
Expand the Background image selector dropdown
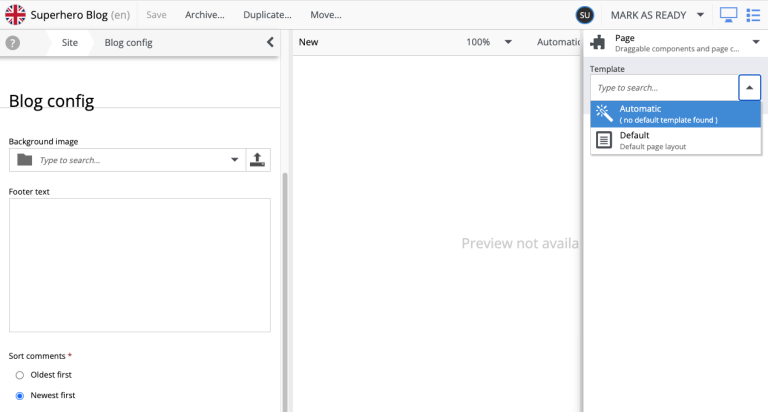235,160
